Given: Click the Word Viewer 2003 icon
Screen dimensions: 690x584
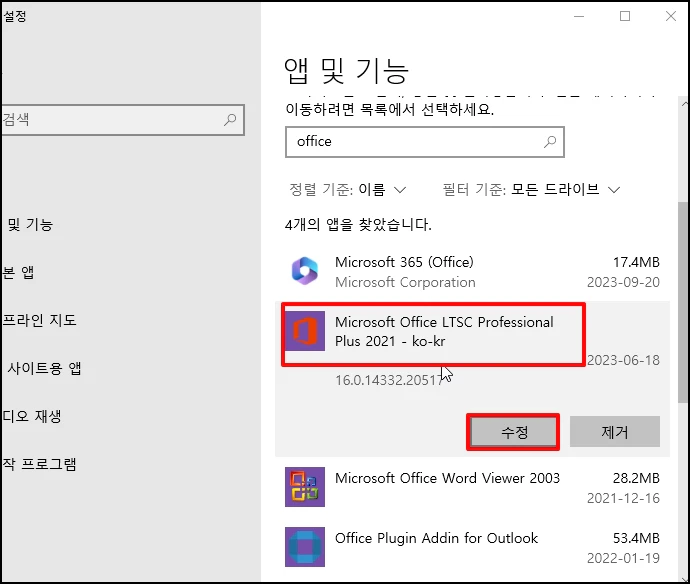Looking at the screenshot, I should click(x=305, y=487).
